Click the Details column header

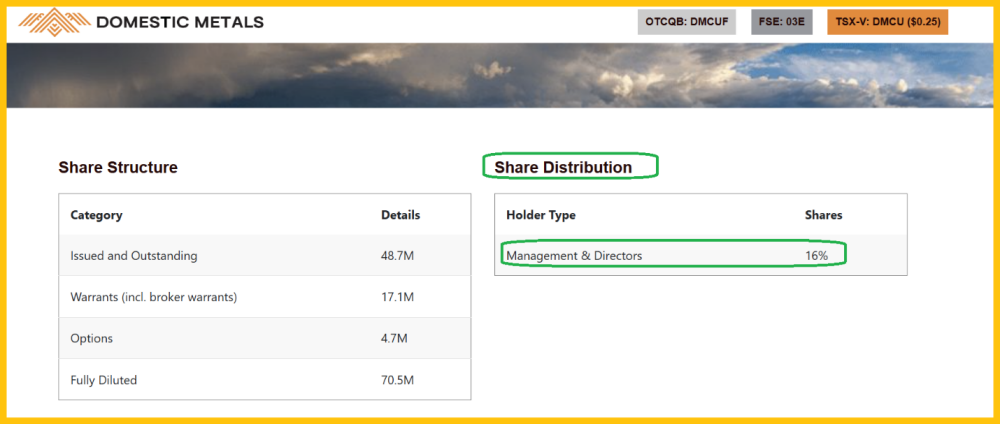[400, 215]
